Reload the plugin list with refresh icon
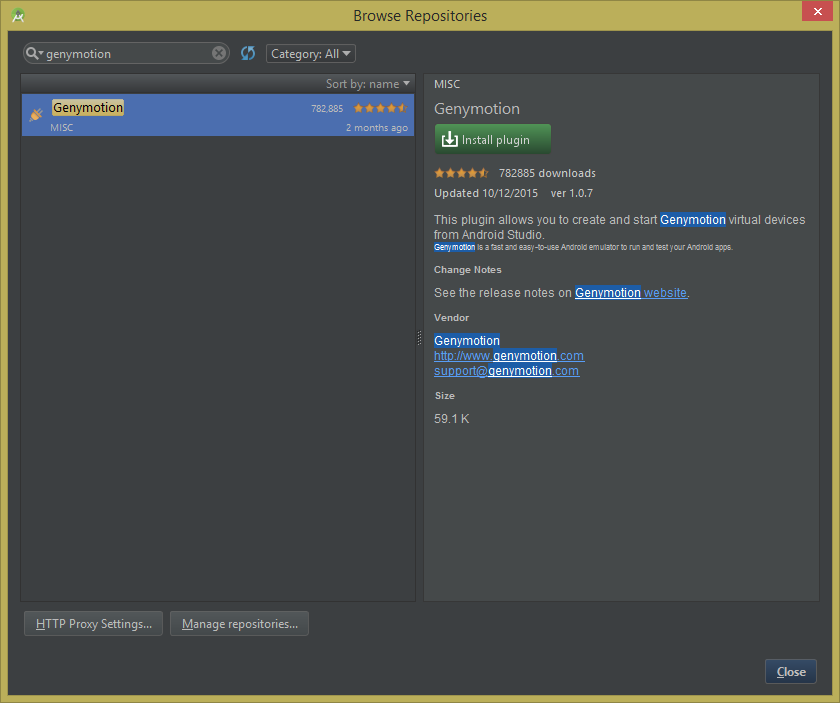This screenshot has width=840, height=703. (x=248, y=53)
